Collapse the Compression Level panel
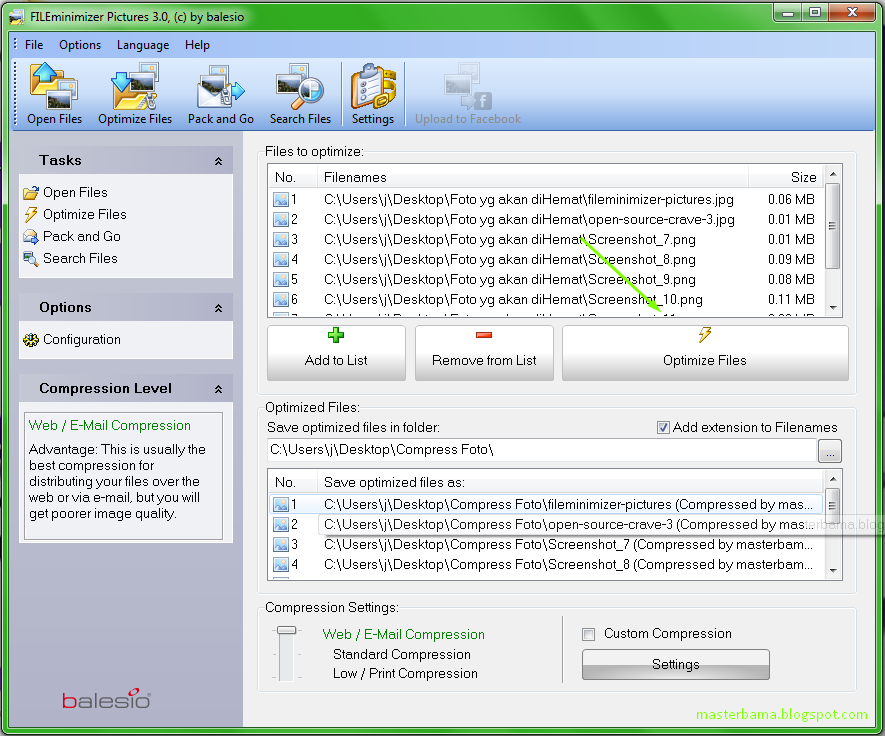The width and height of the screenshot is (885, 736). (x=218, y=389)
